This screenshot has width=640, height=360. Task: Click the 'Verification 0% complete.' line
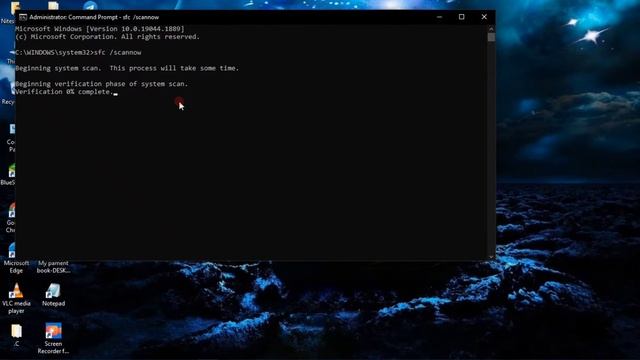[64, 92]
